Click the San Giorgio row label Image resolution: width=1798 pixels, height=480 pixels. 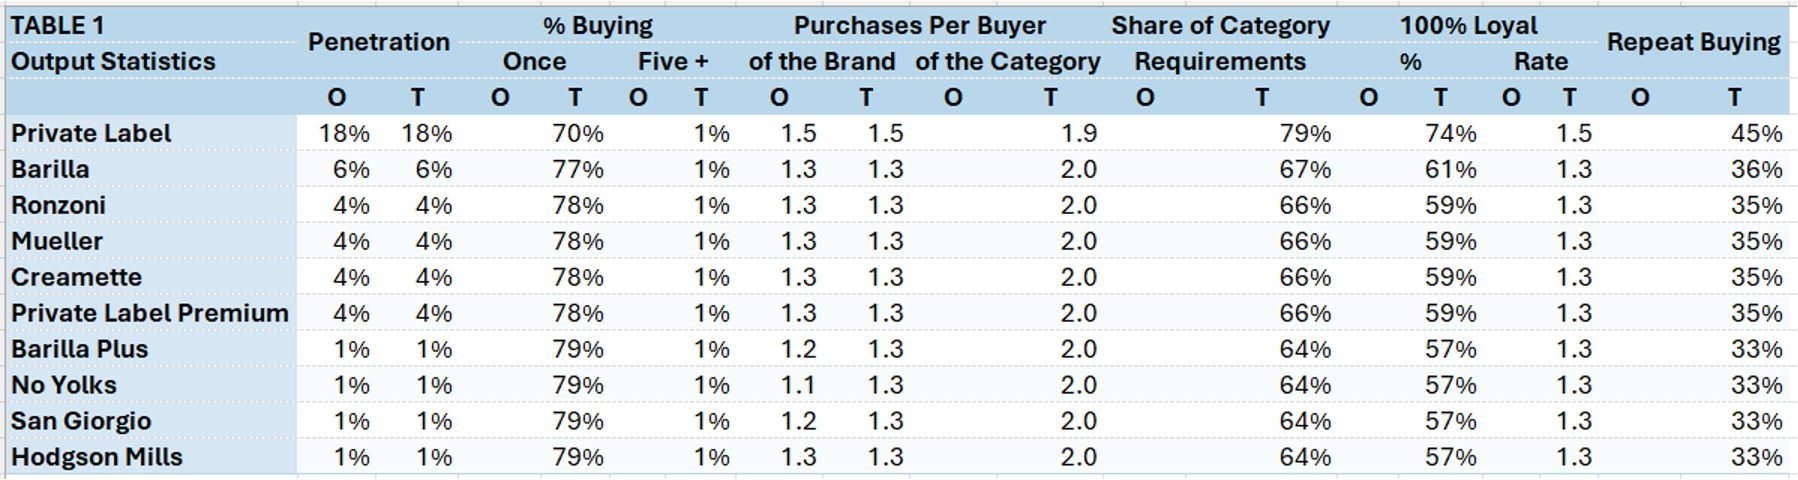[x=81, y=422]
